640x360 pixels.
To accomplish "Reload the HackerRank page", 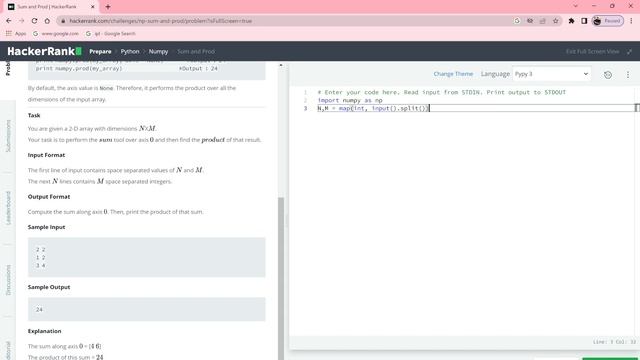I will pos(34,21).
